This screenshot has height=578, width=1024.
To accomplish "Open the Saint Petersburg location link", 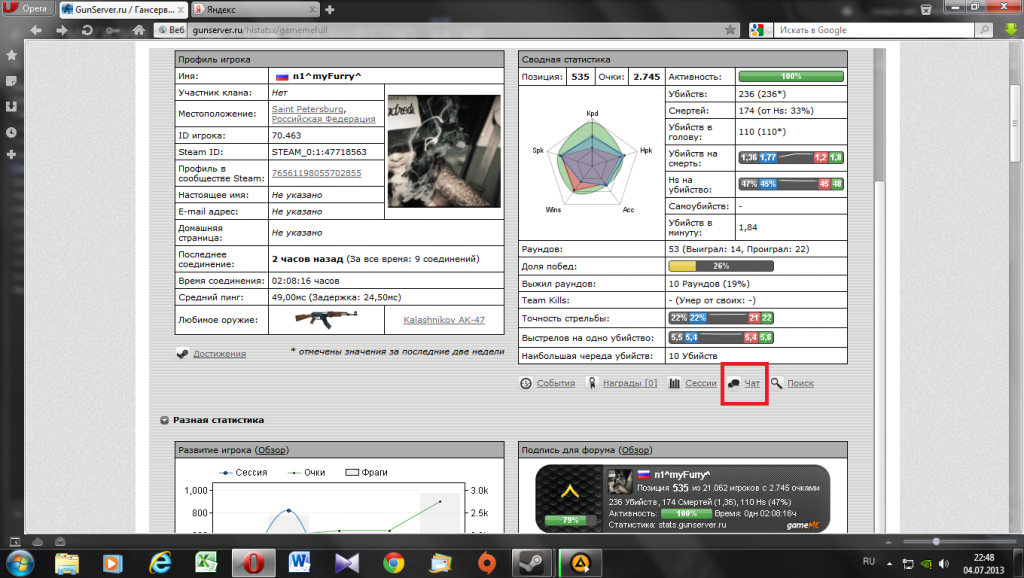I will pyautogui.click(x=308, y=108).
